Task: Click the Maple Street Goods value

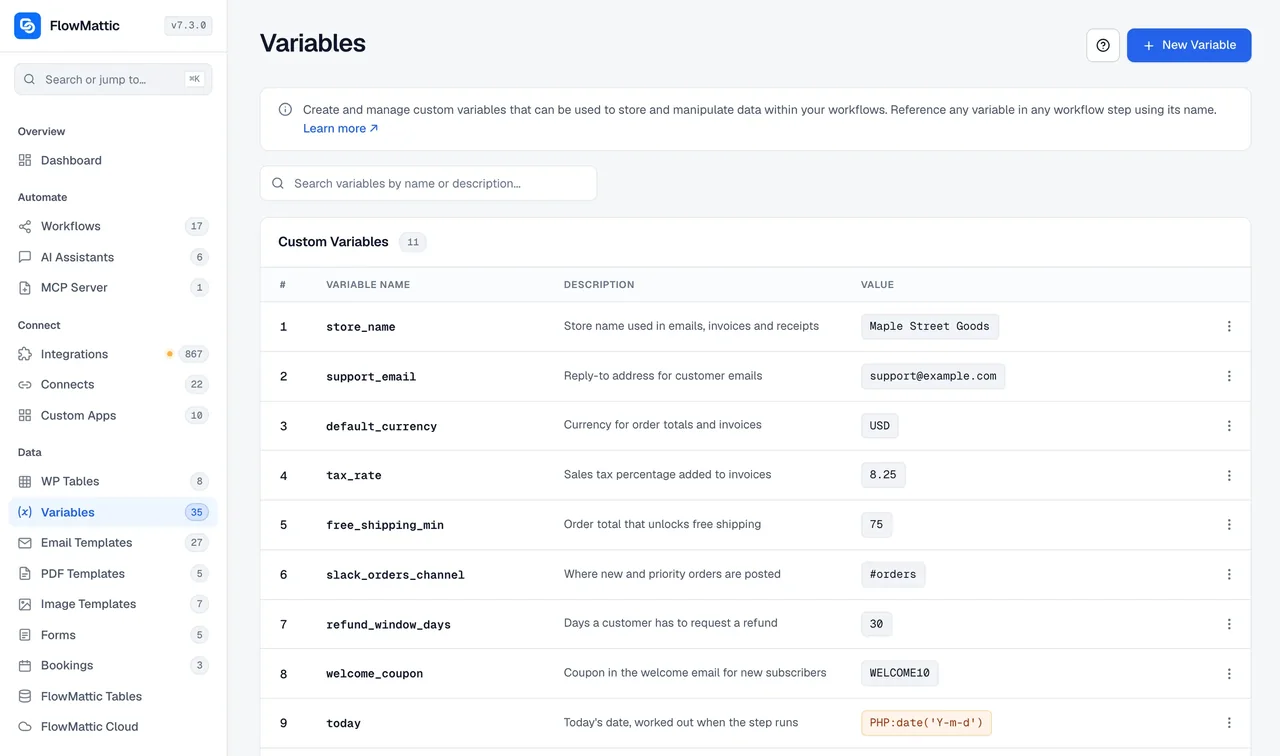Action: [930, 327]
